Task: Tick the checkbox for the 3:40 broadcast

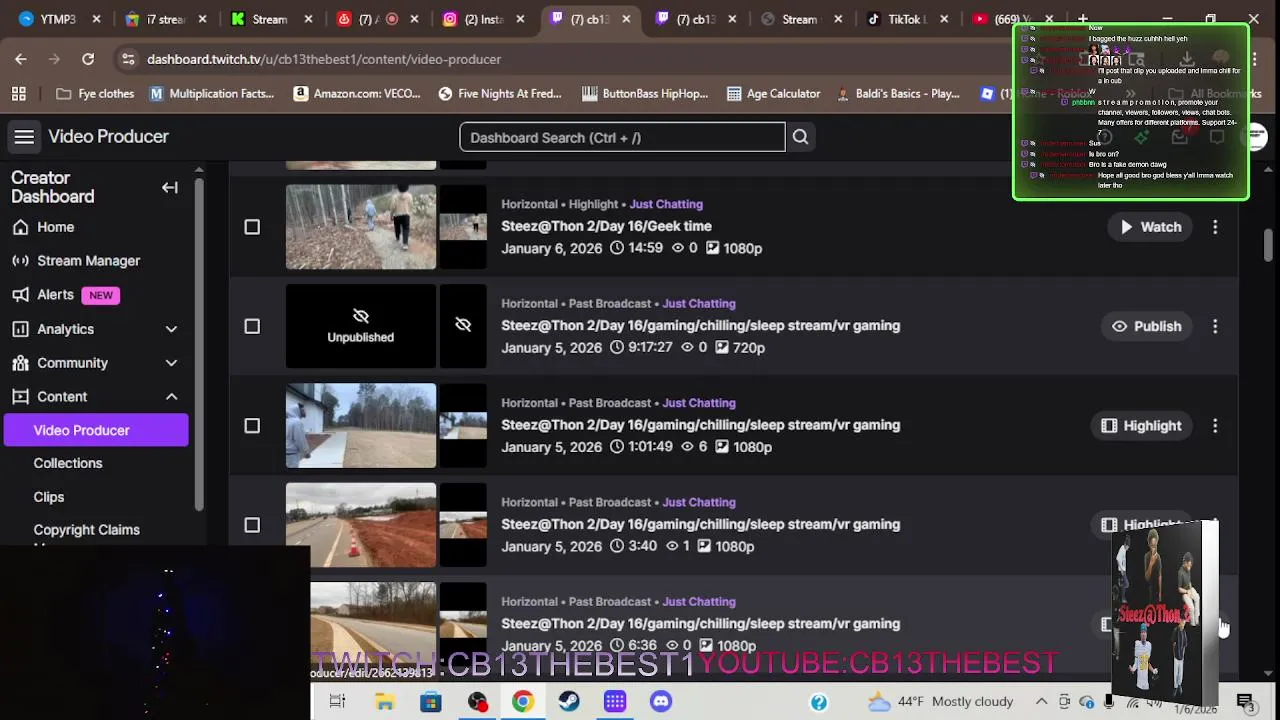Action: 252,525
